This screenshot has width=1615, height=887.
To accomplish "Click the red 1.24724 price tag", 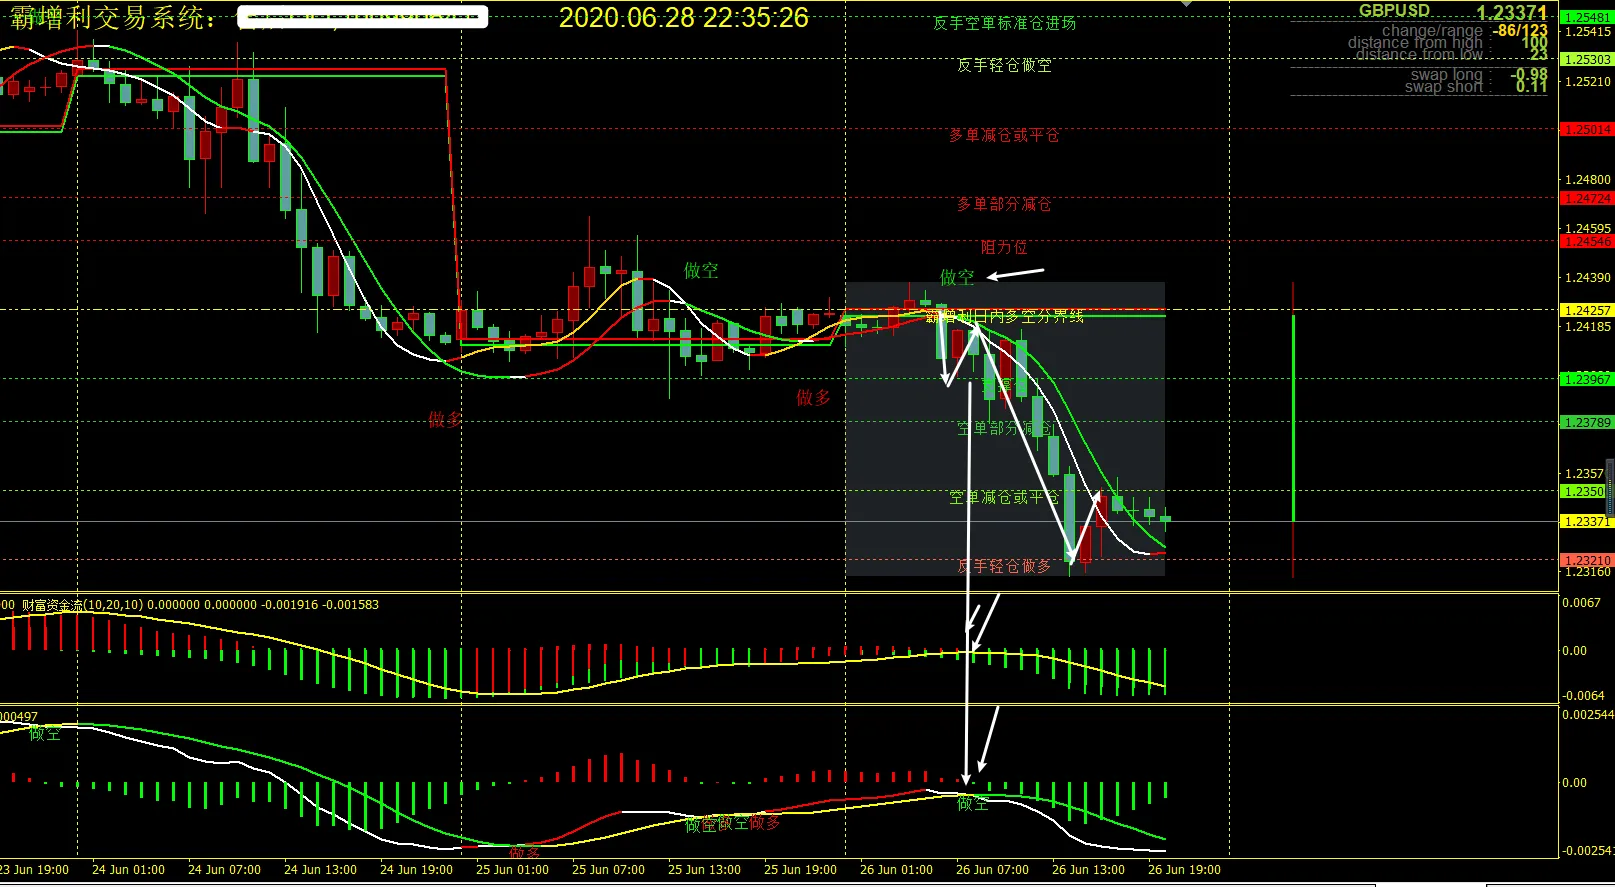I will [1587, 199].
